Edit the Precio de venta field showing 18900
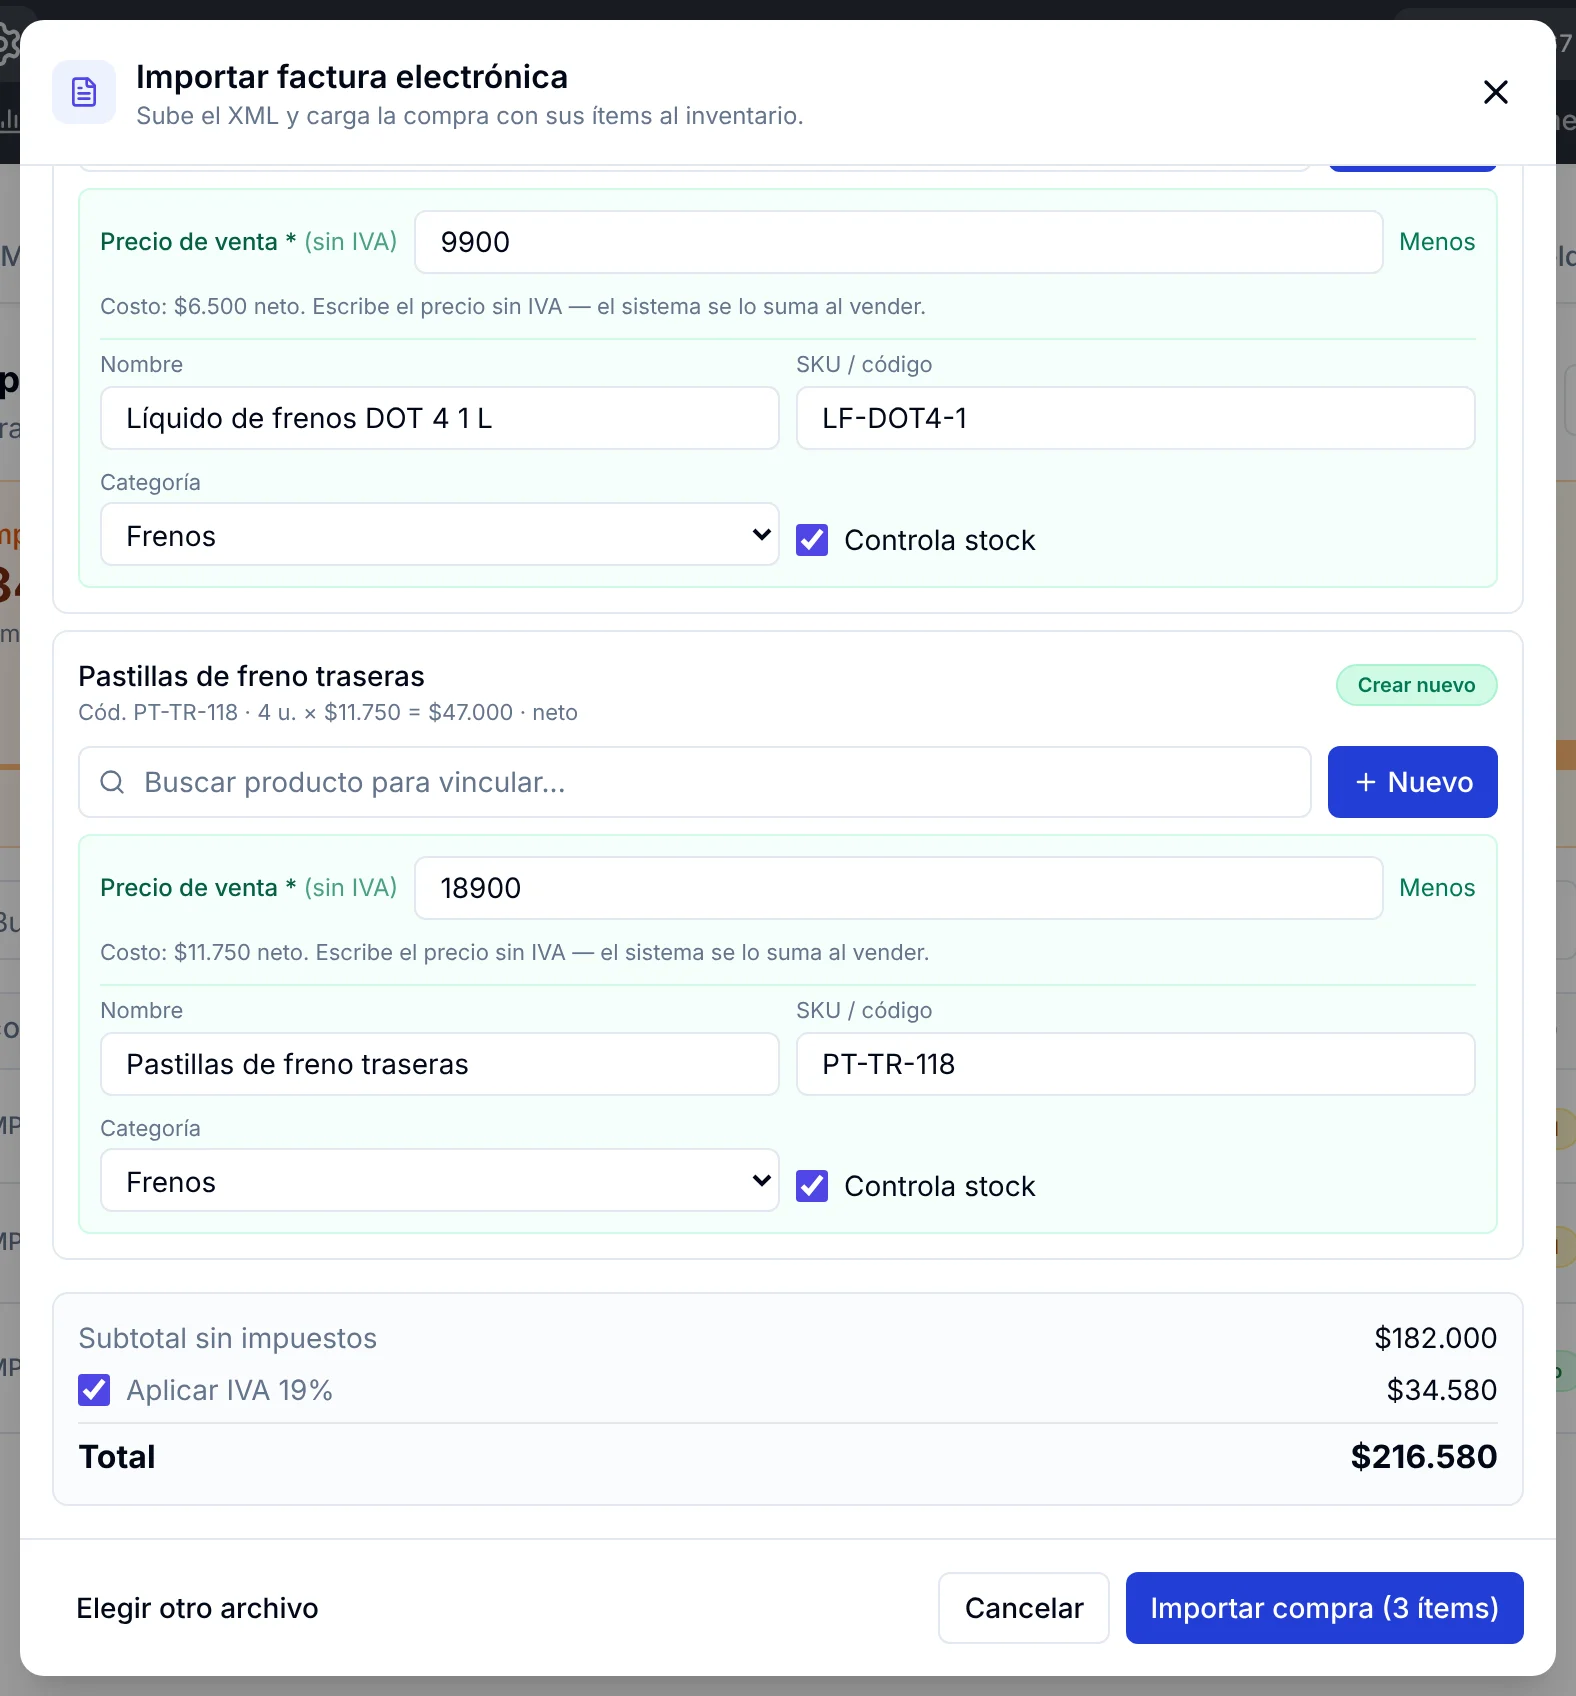Viewport: 1576px width, 1696px height. click(x=899, y=888)
